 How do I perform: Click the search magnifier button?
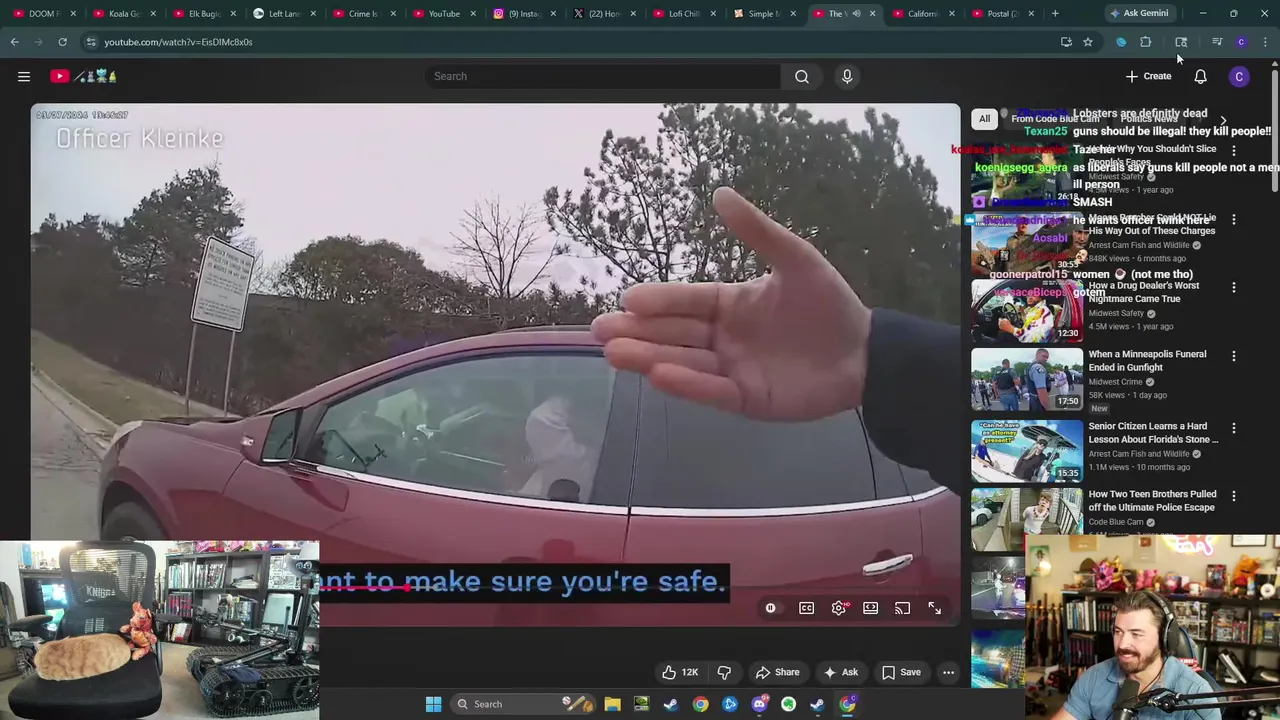802,76
